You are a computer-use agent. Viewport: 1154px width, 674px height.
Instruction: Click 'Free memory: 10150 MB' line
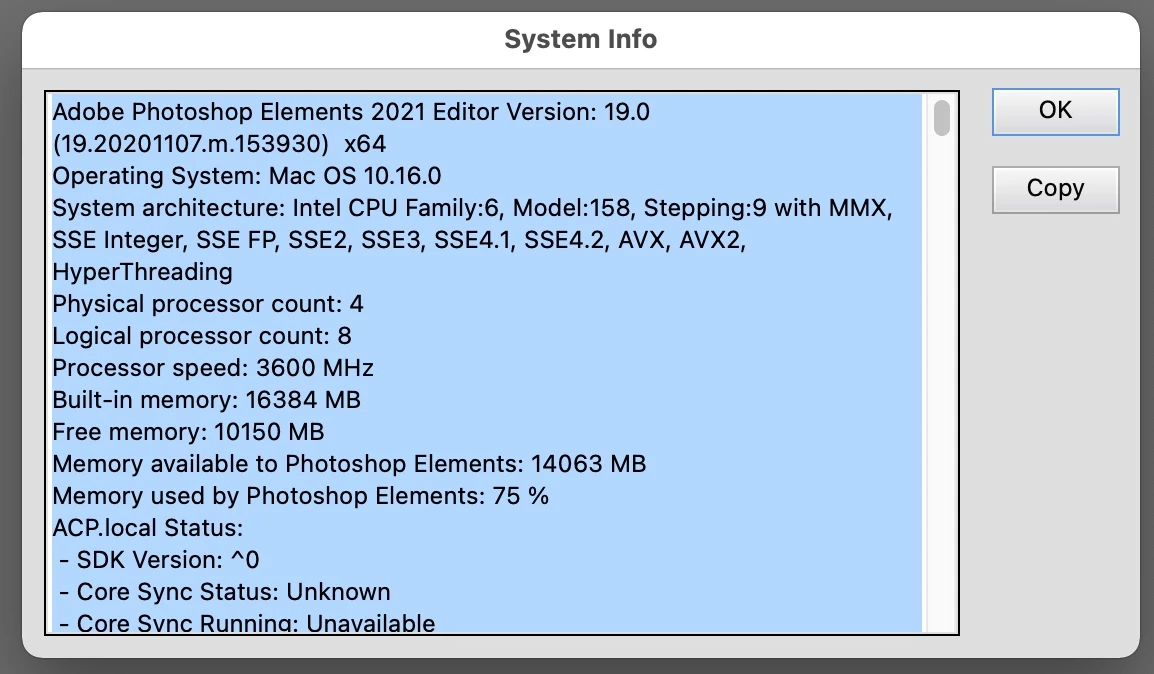click(188, 432)
